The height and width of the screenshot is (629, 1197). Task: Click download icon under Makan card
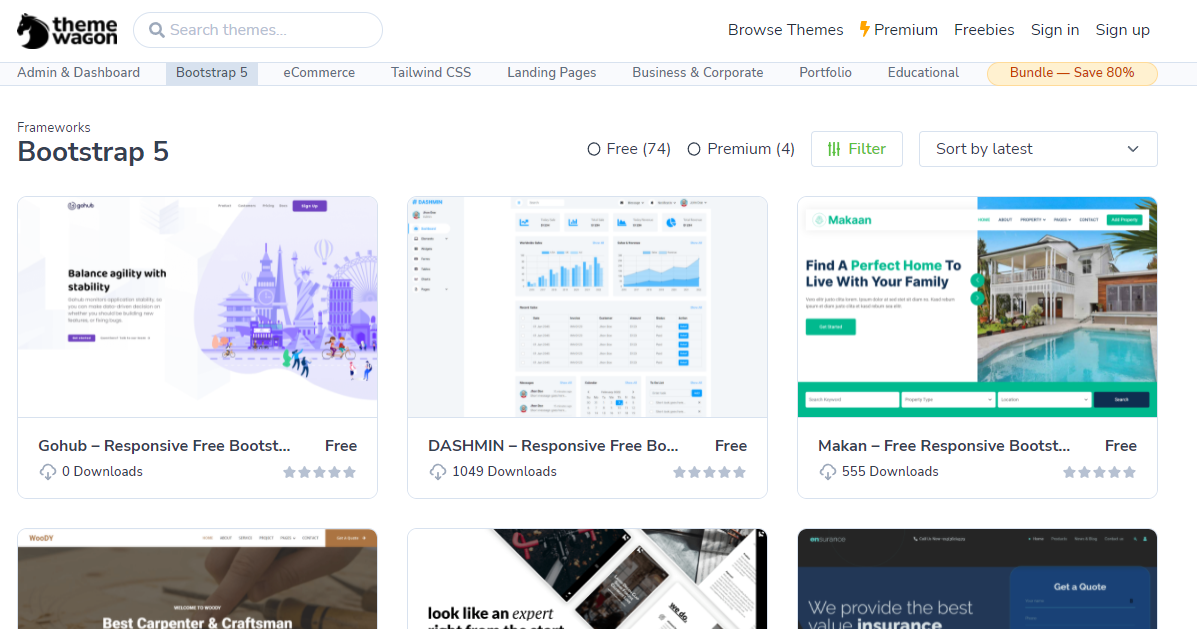[828, 472]
